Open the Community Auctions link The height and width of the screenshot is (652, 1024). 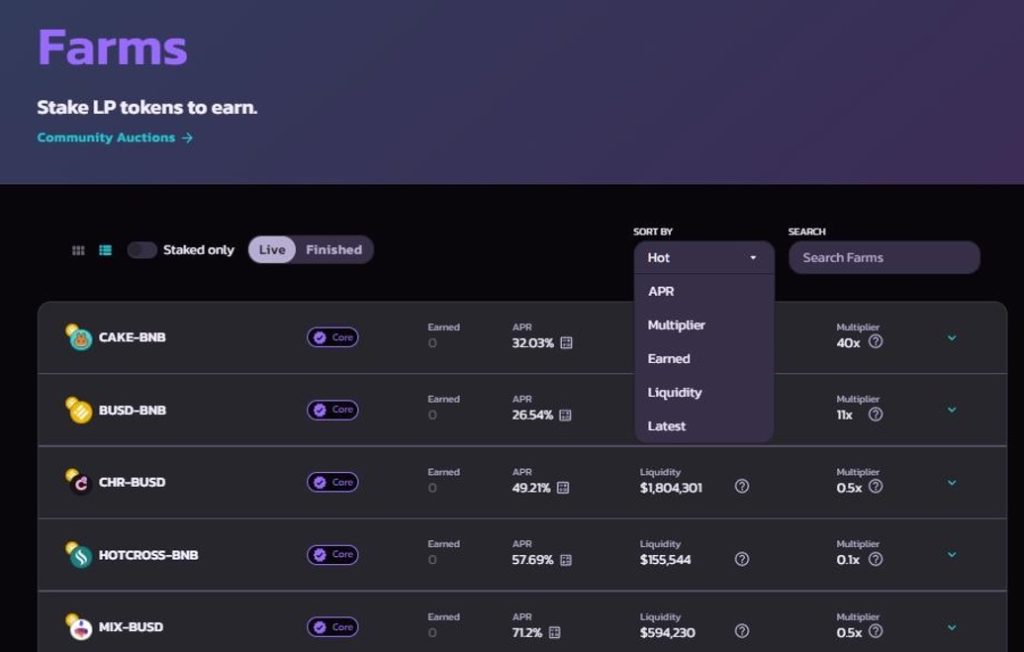click(x=113, y=135)
